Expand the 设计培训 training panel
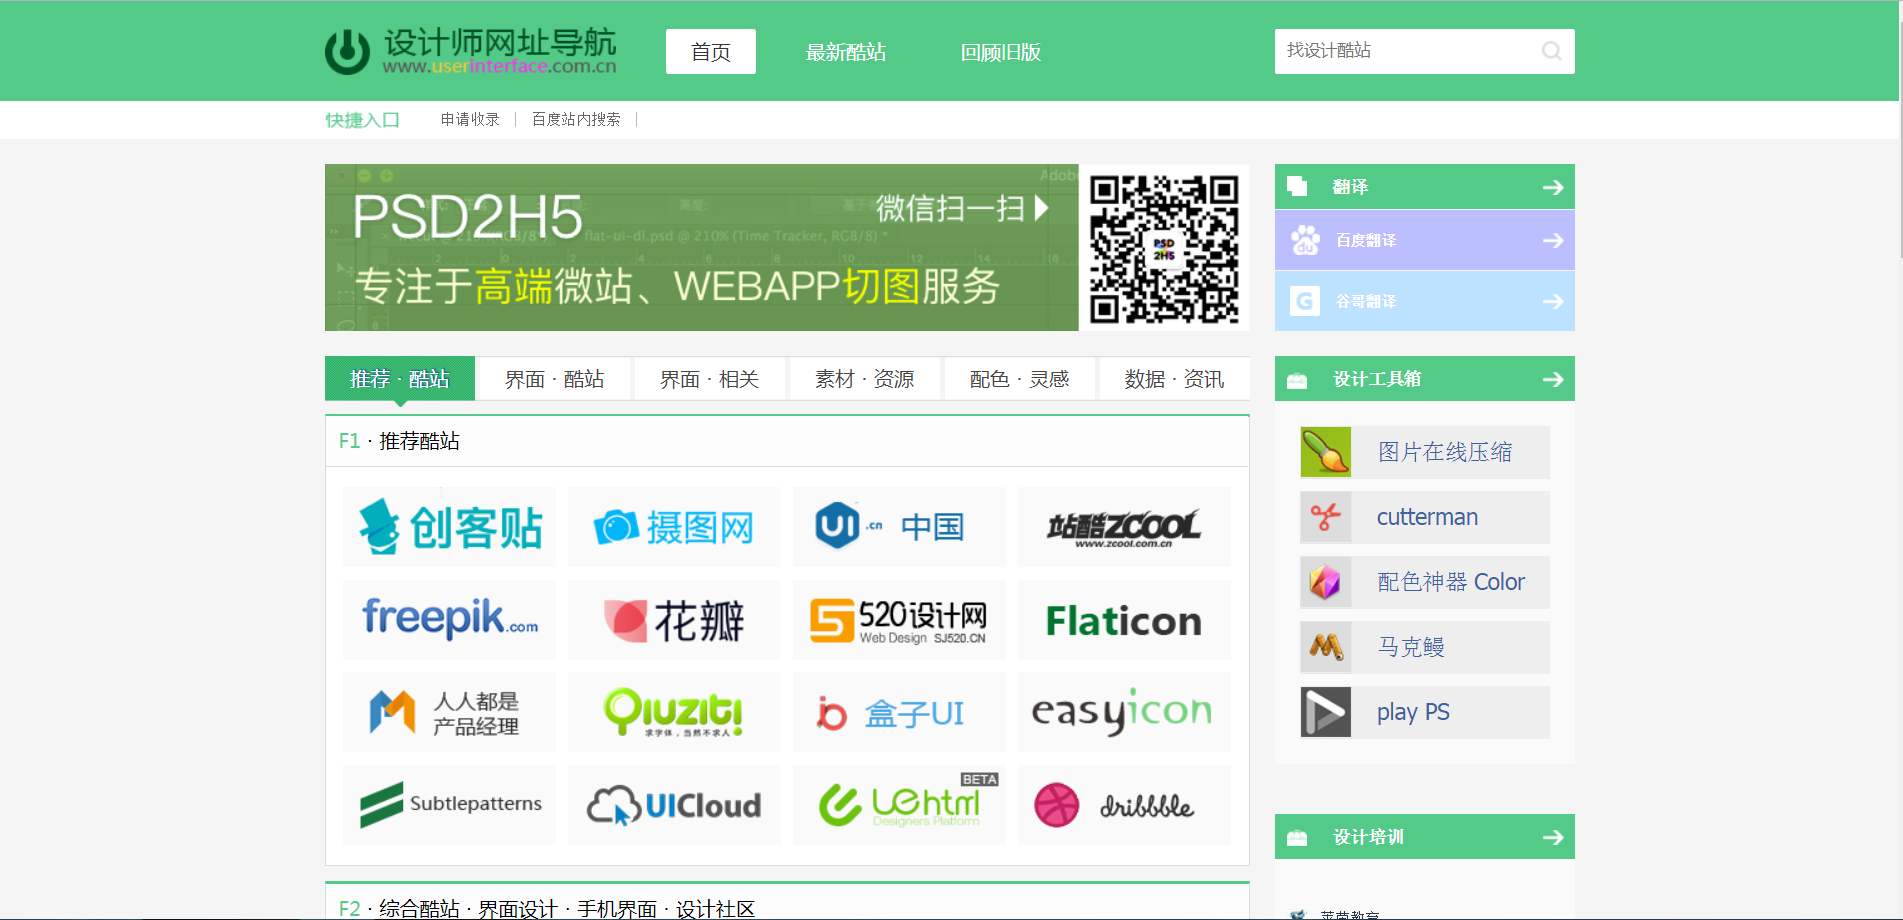The height and width of the screenshot is (920, 1903). click(1552, 836)
